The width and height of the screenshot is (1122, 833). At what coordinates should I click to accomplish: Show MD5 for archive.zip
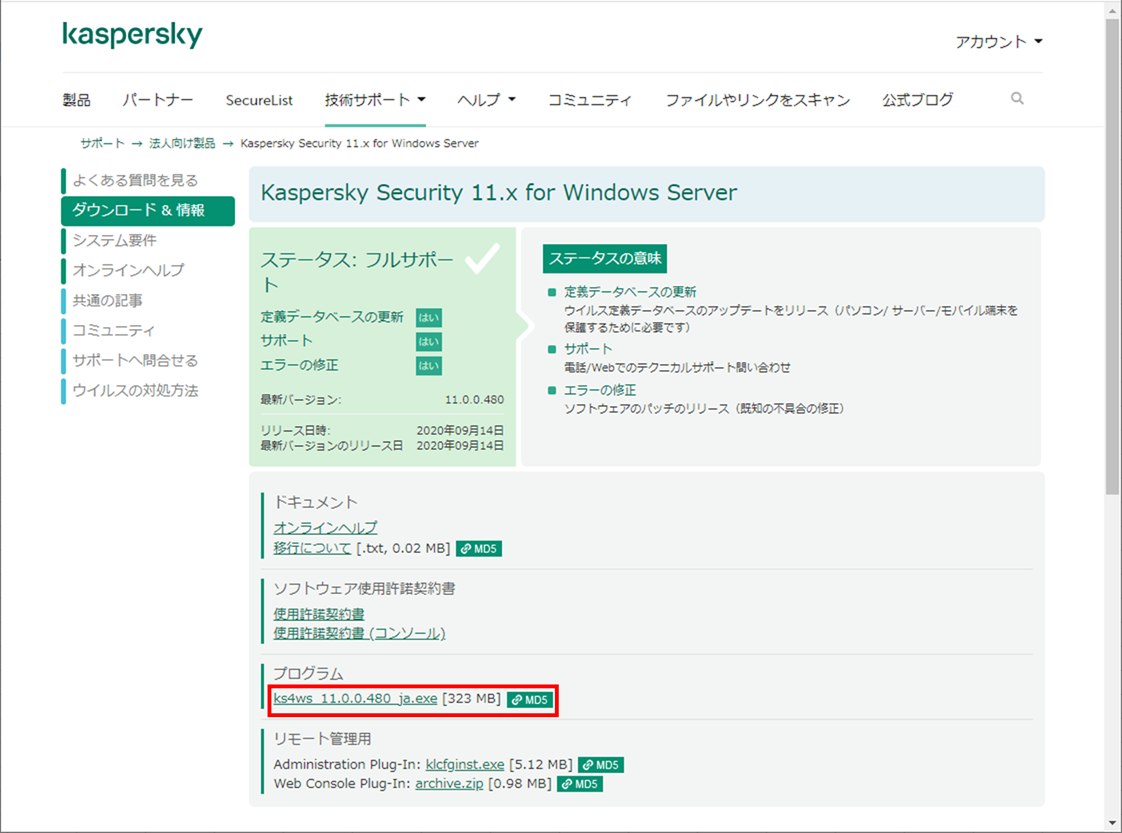pos(580,784)
